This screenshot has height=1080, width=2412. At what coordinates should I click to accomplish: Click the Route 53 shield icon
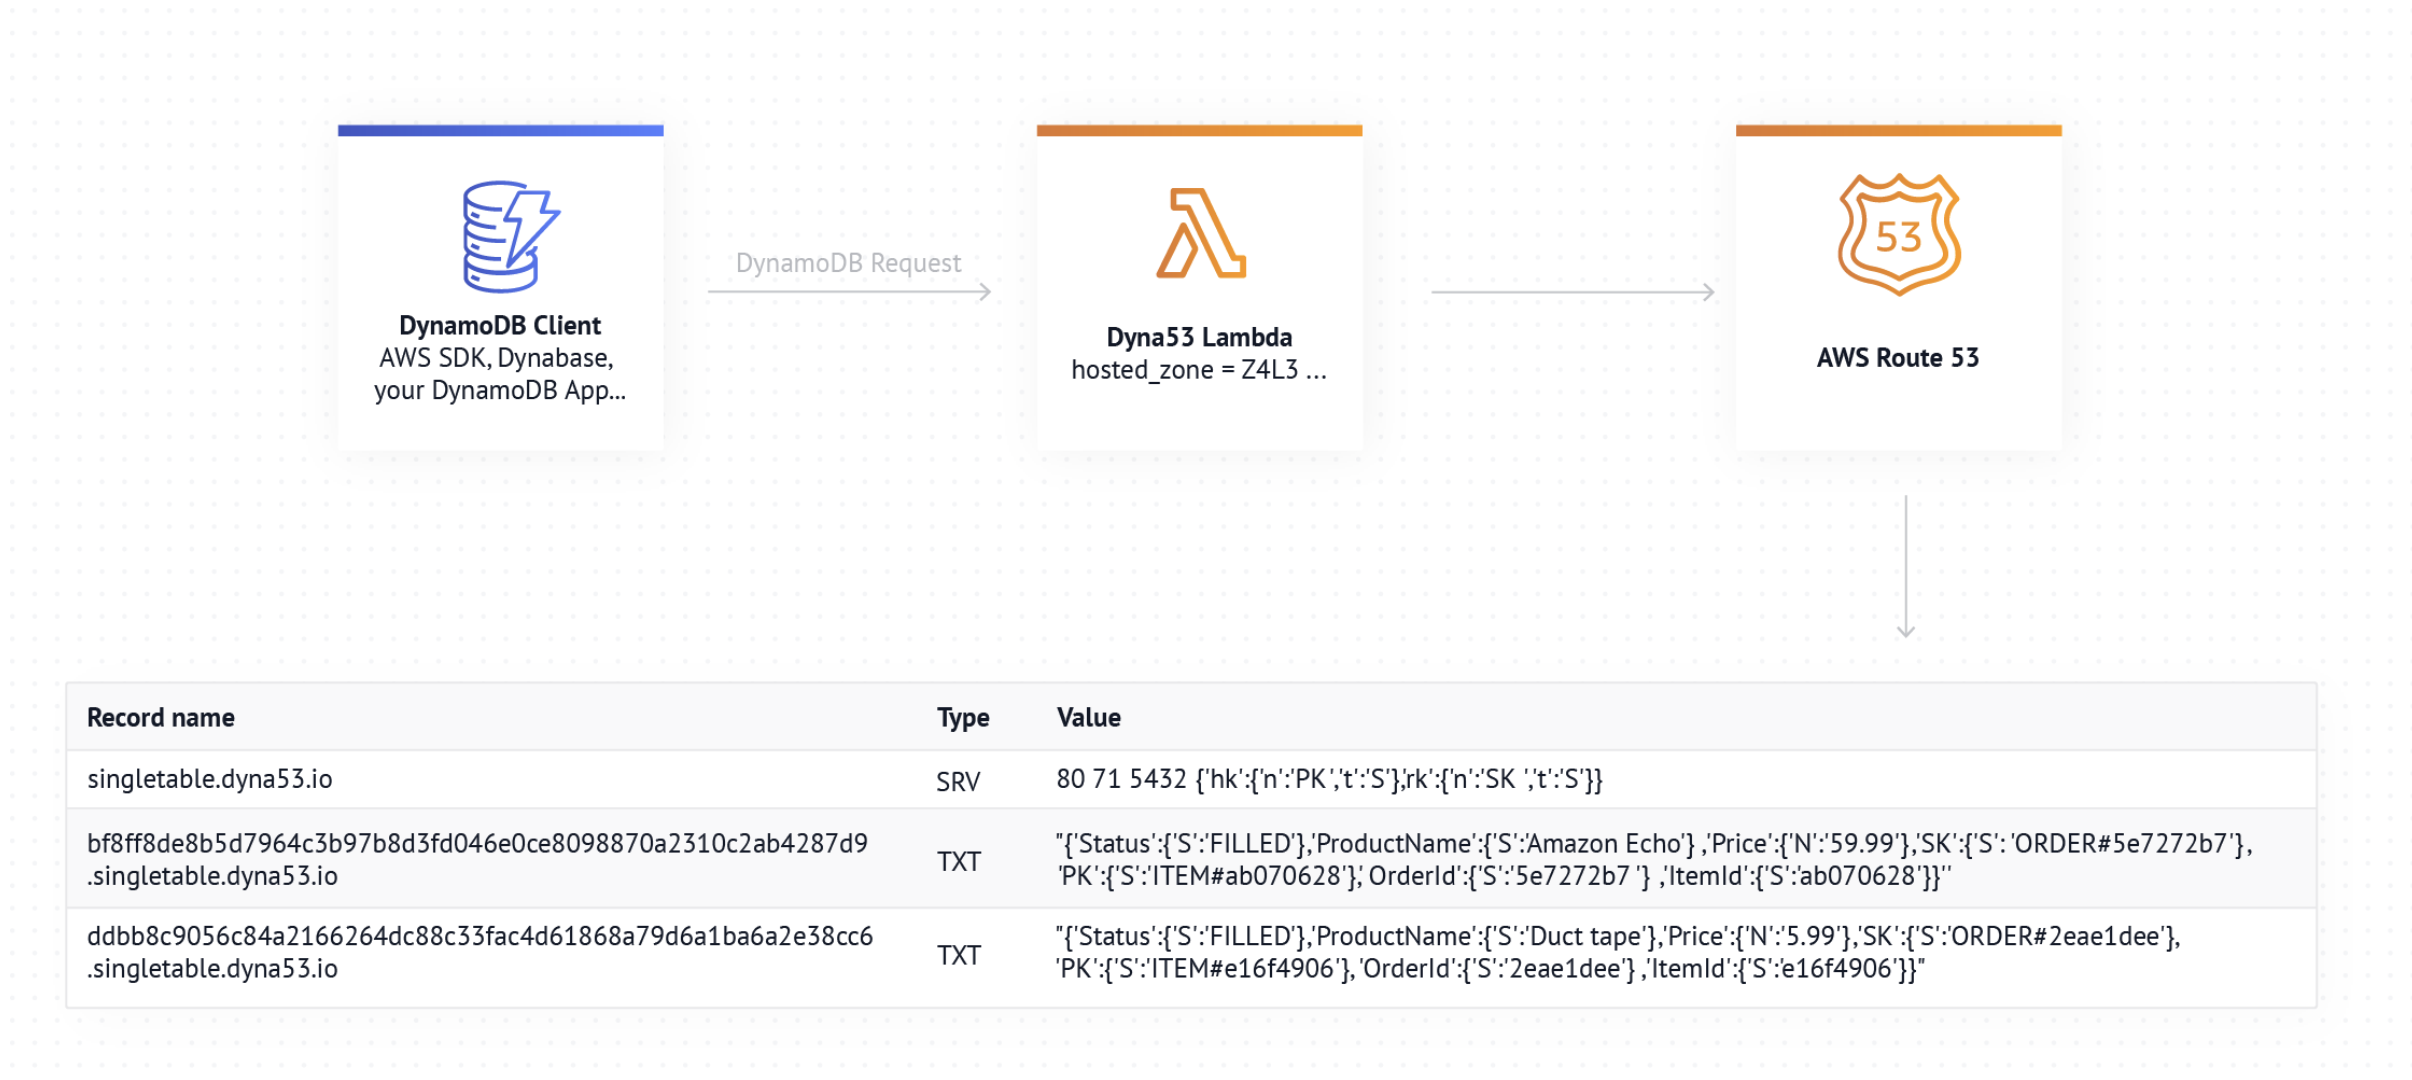1898,235
